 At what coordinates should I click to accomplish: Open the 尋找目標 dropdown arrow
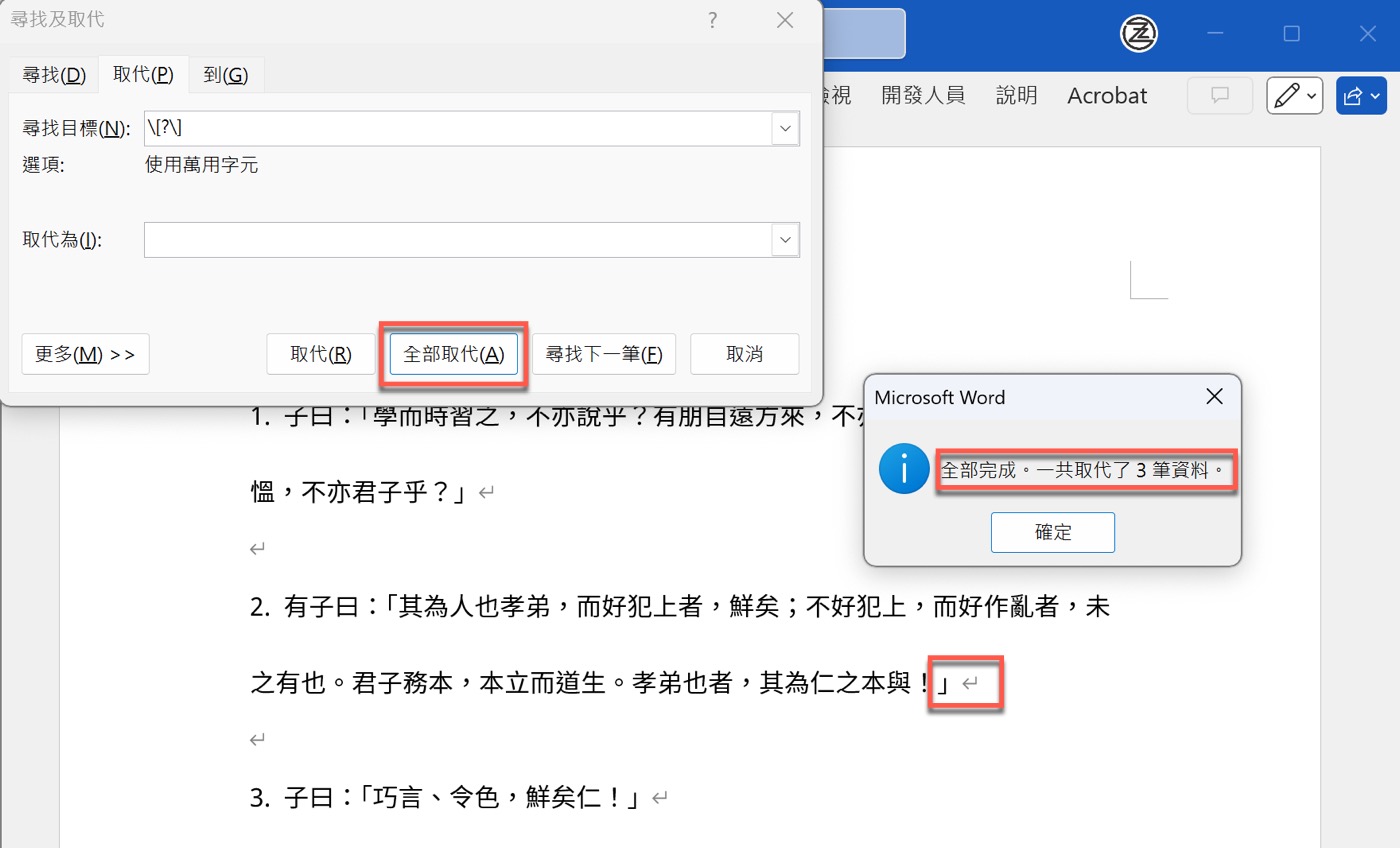(786, 128)
